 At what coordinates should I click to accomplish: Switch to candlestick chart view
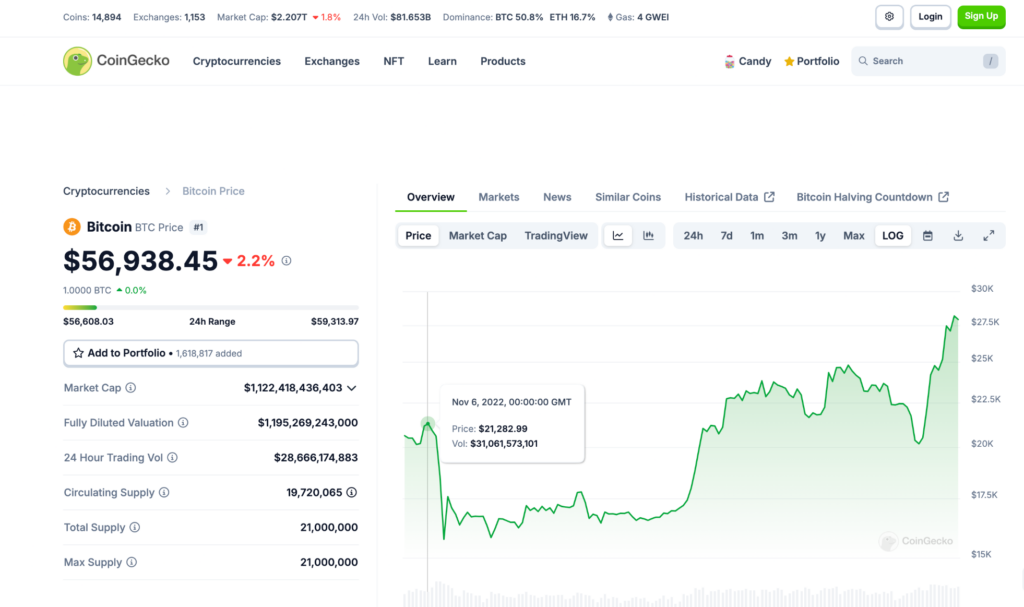click(646, 235)
